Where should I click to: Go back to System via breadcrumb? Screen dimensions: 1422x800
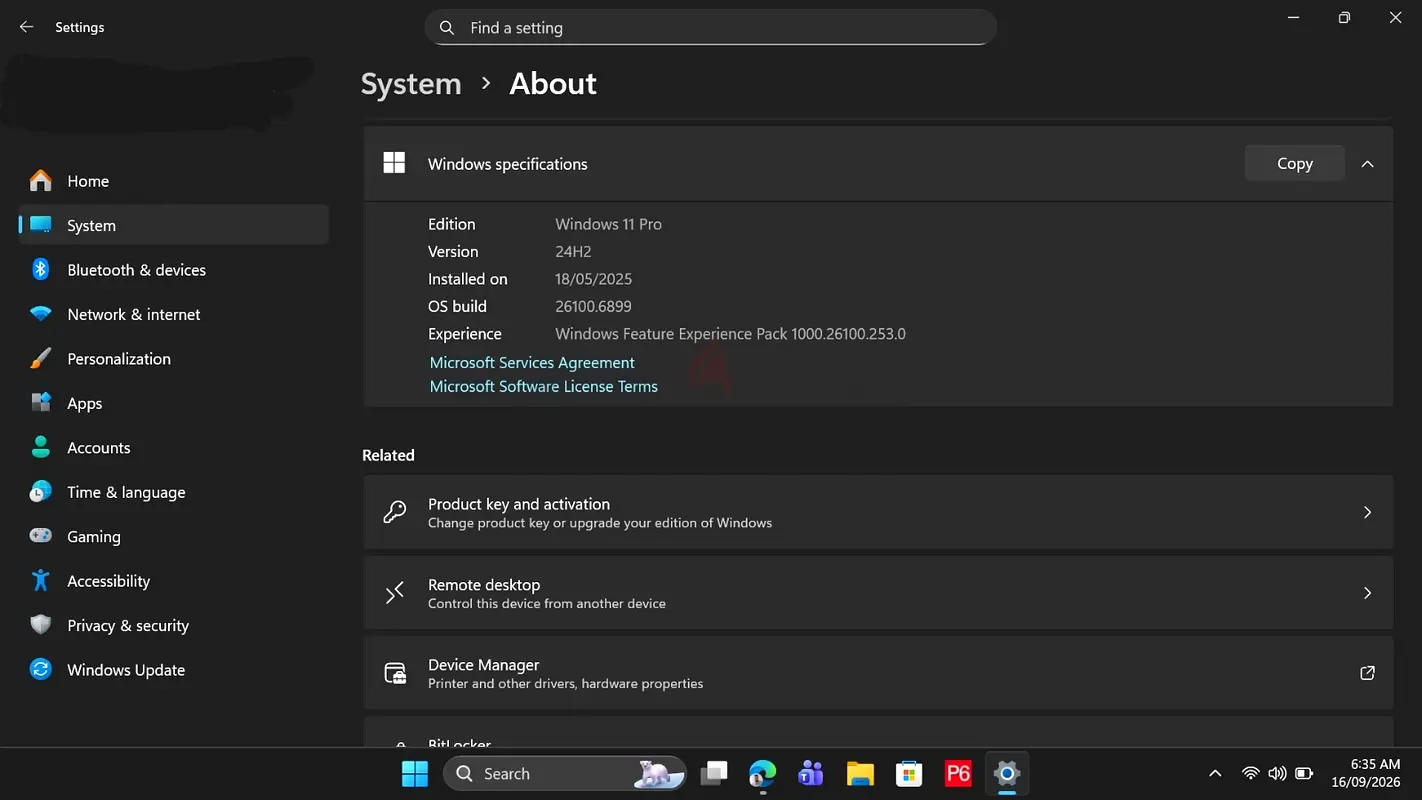coord(411,84)
